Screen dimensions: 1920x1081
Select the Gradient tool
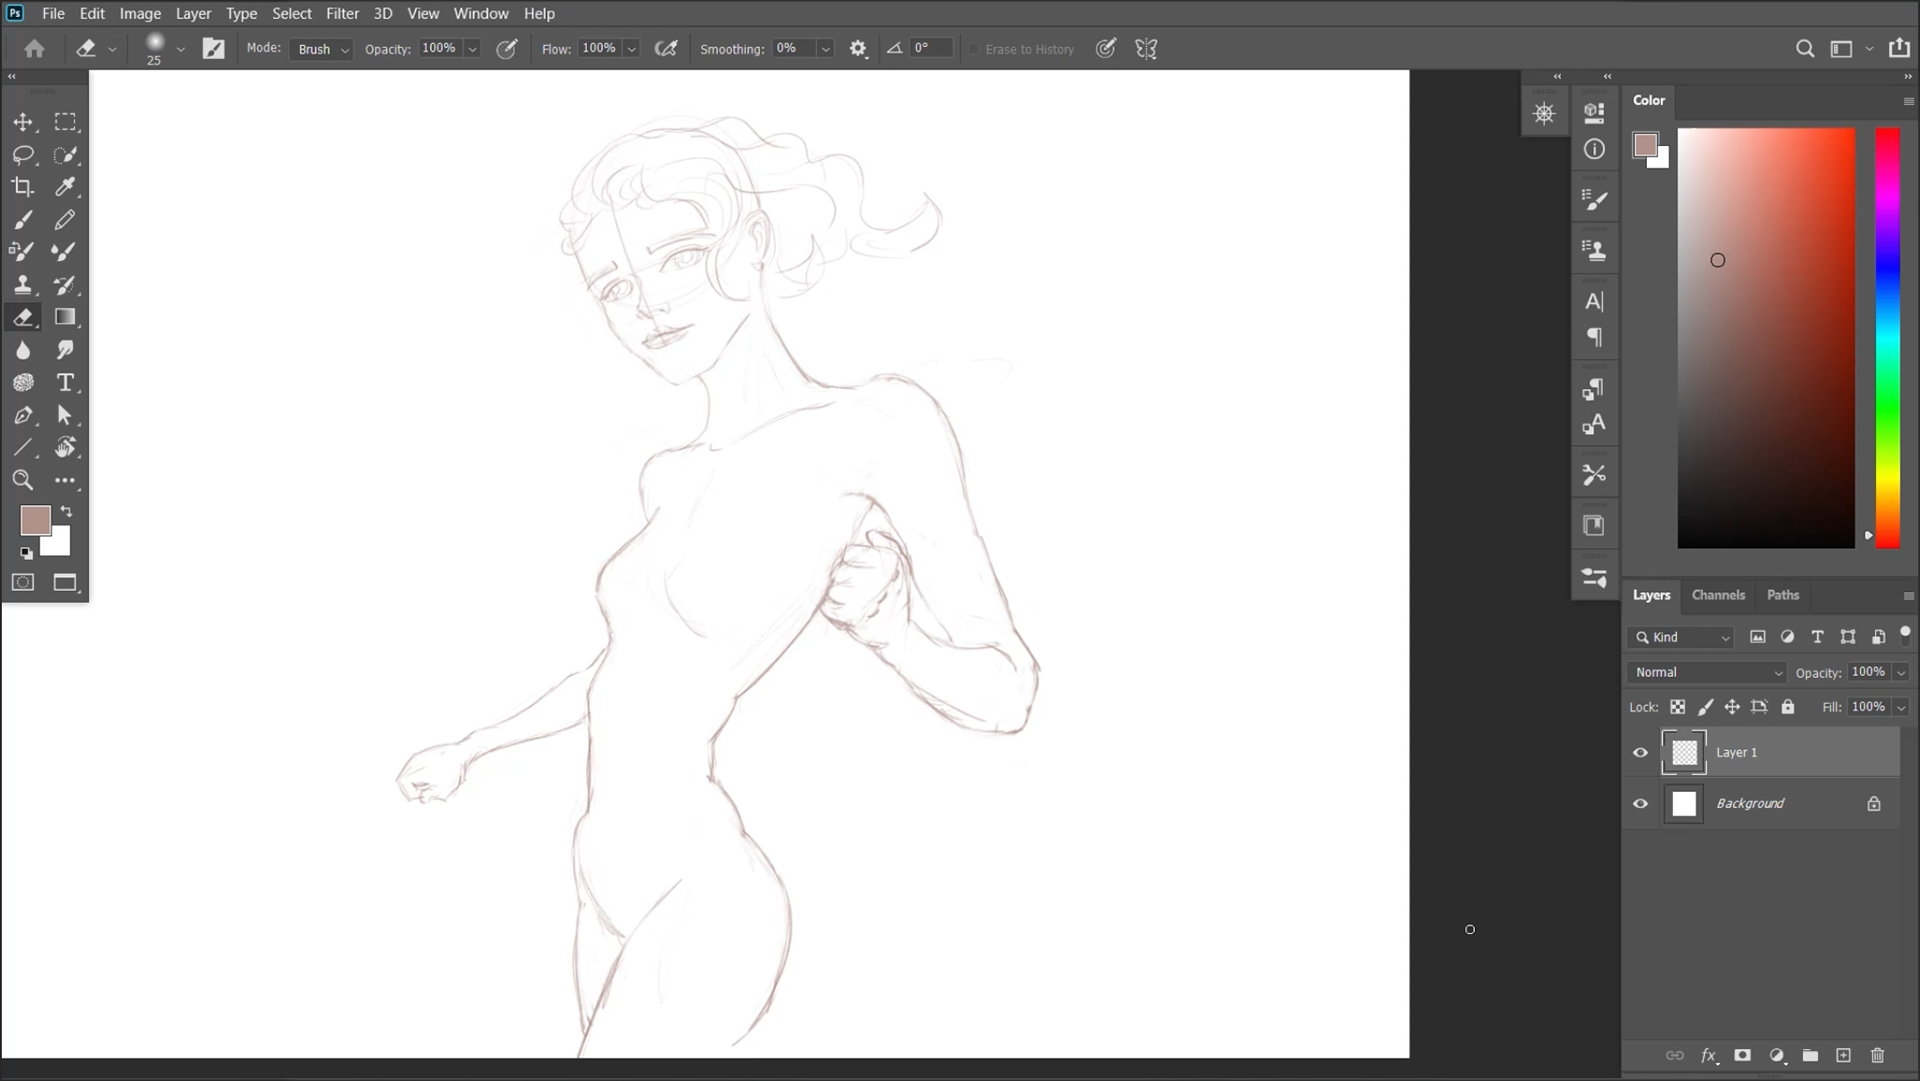click(65, 317)
